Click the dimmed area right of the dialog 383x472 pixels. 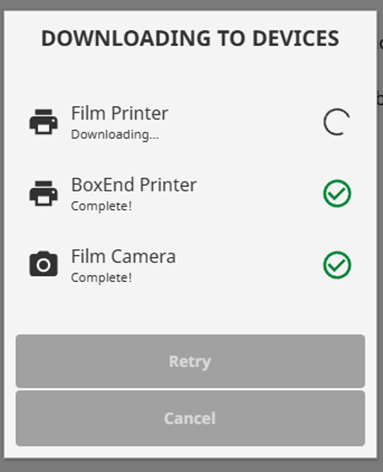[x=380, y=233]
